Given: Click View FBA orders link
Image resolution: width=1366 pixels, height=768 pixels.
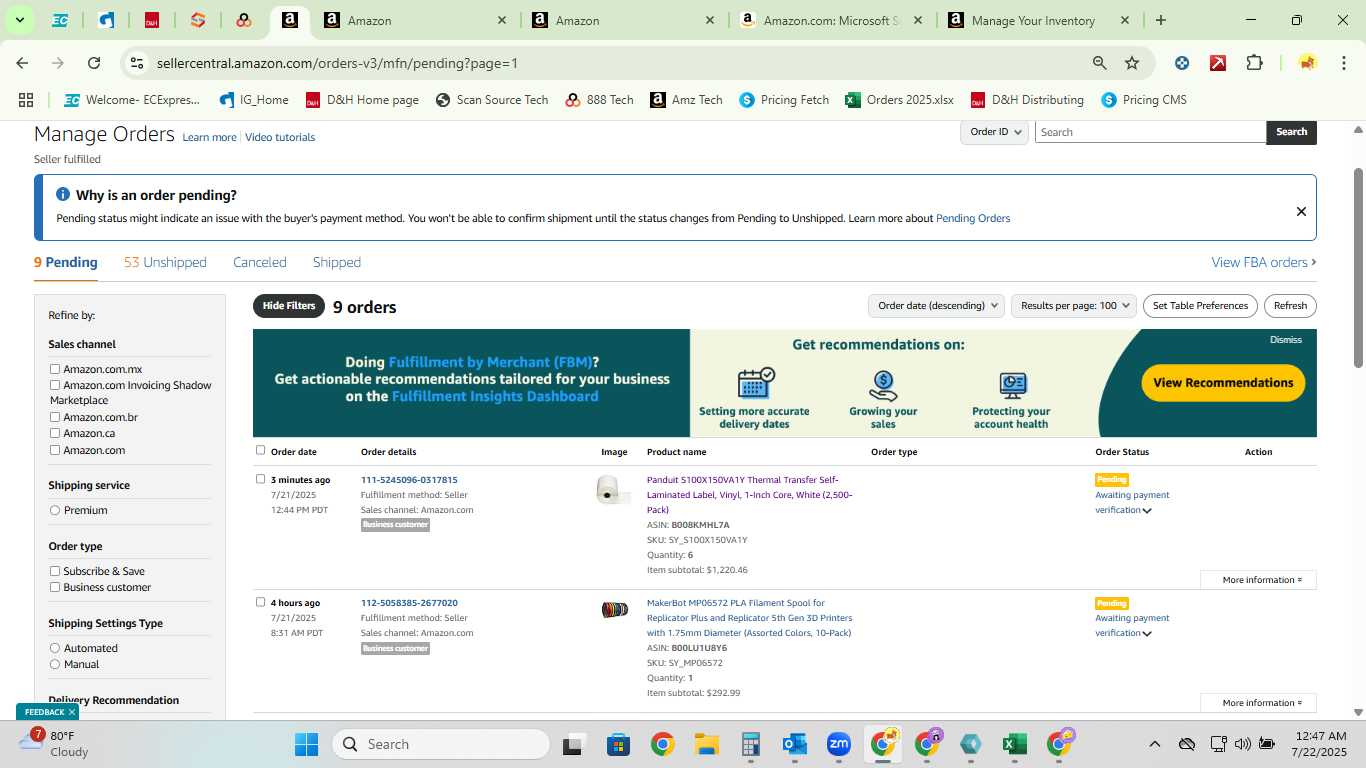Looking at the screenshot, I should tap(1264, 262).
